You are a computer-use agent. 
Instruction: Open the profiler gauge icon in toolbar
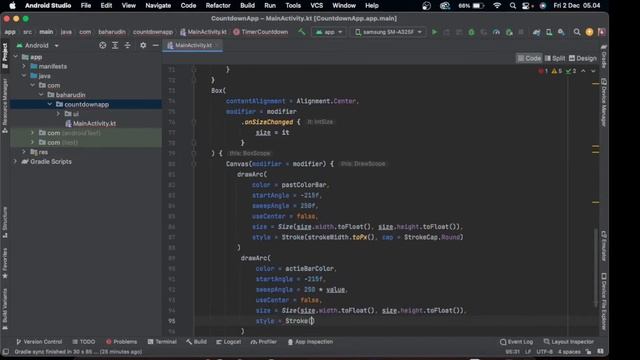pos(496,32)
